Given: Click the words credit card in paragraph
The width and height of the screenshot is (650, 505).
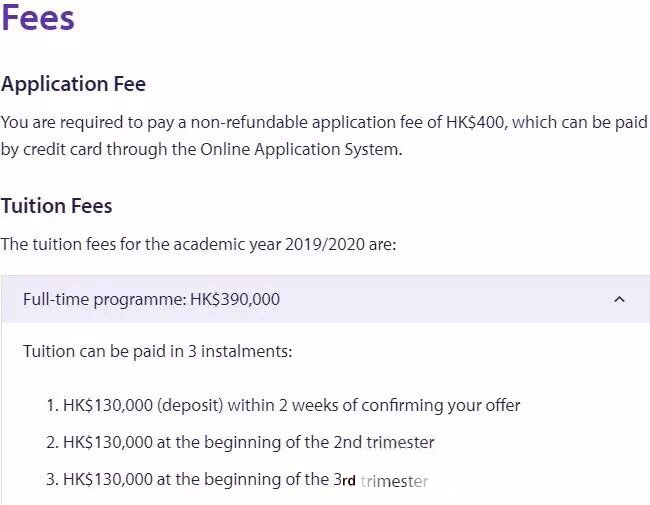Looking at the screenshot, I should tap(63, 149).
